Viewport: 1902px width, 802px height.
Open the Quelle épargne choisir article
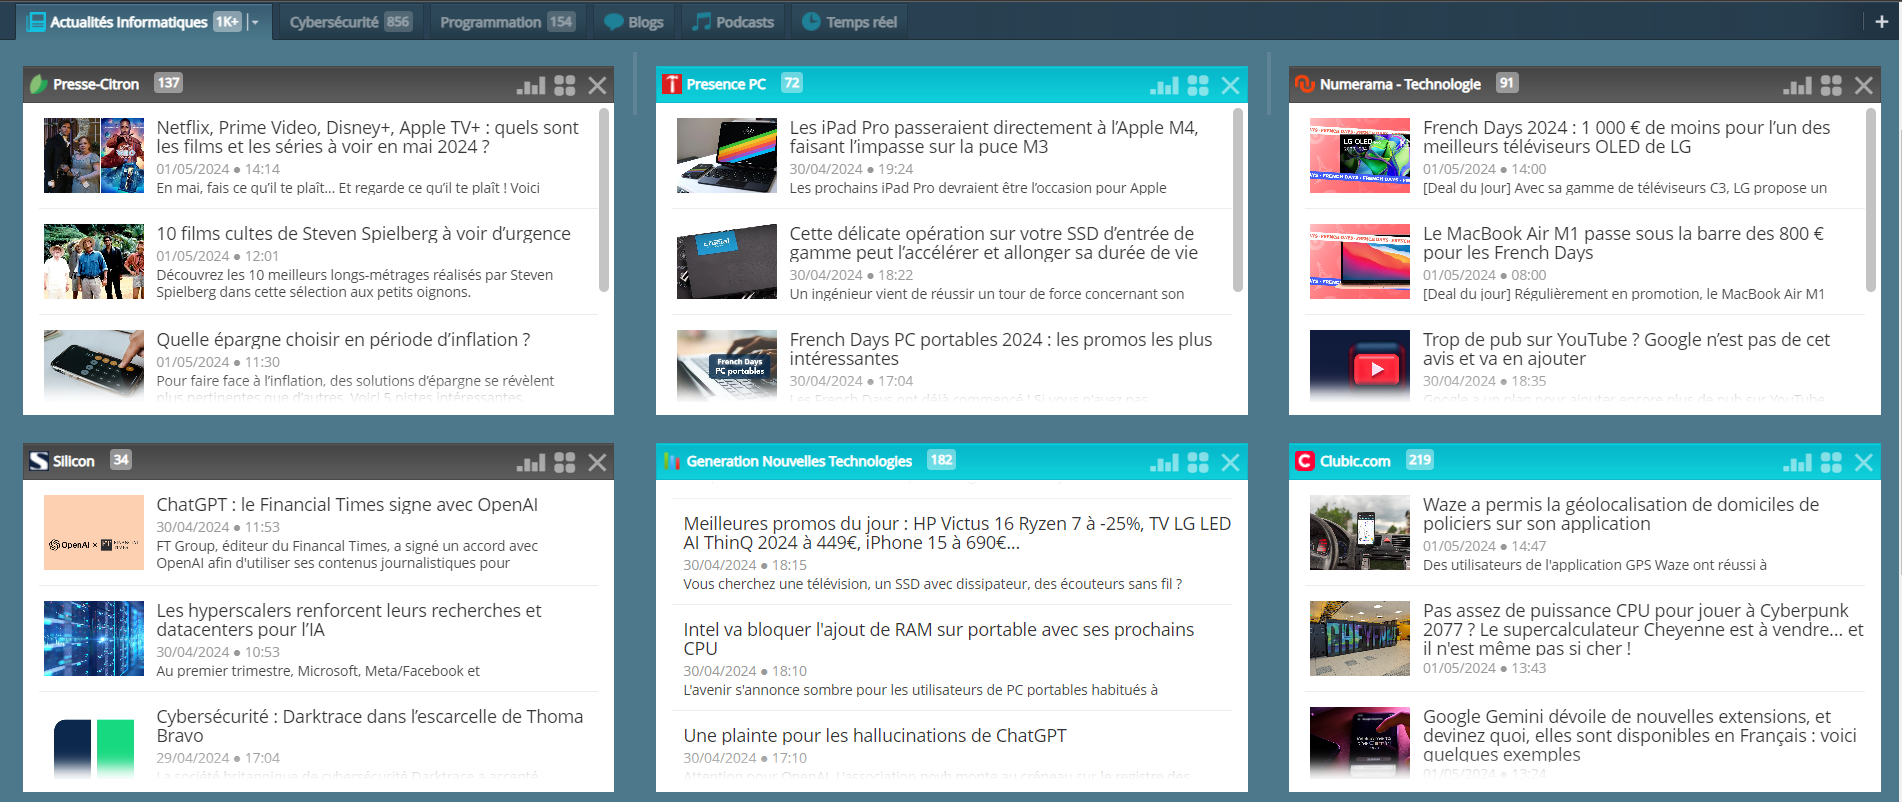tap(343, 340)
